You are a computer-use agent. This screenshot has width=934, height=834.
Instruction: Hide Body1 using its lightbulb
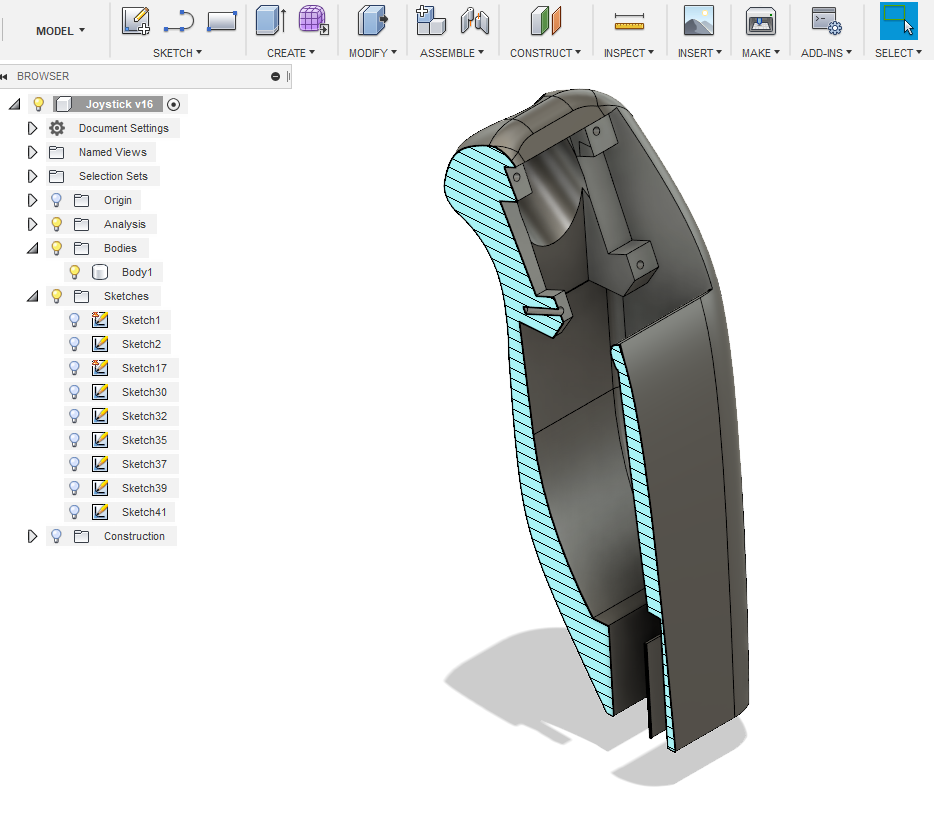[x=74, y=272]
